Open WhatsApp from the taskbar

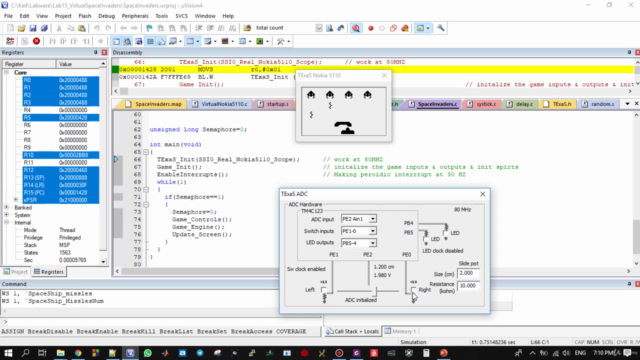click(x=148, y=353)
